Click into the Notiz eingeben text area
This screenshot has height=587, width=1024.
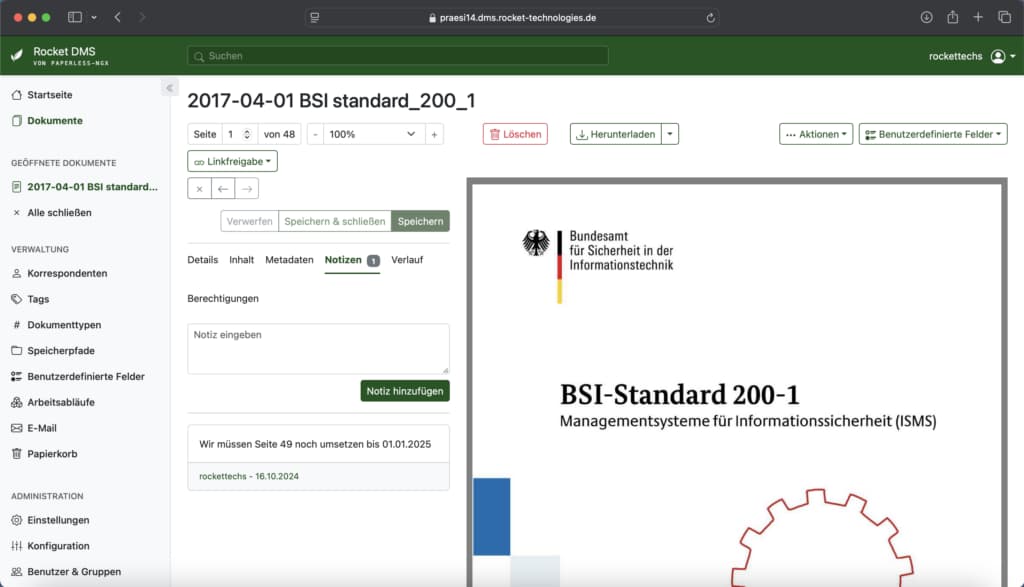(319, 349)
